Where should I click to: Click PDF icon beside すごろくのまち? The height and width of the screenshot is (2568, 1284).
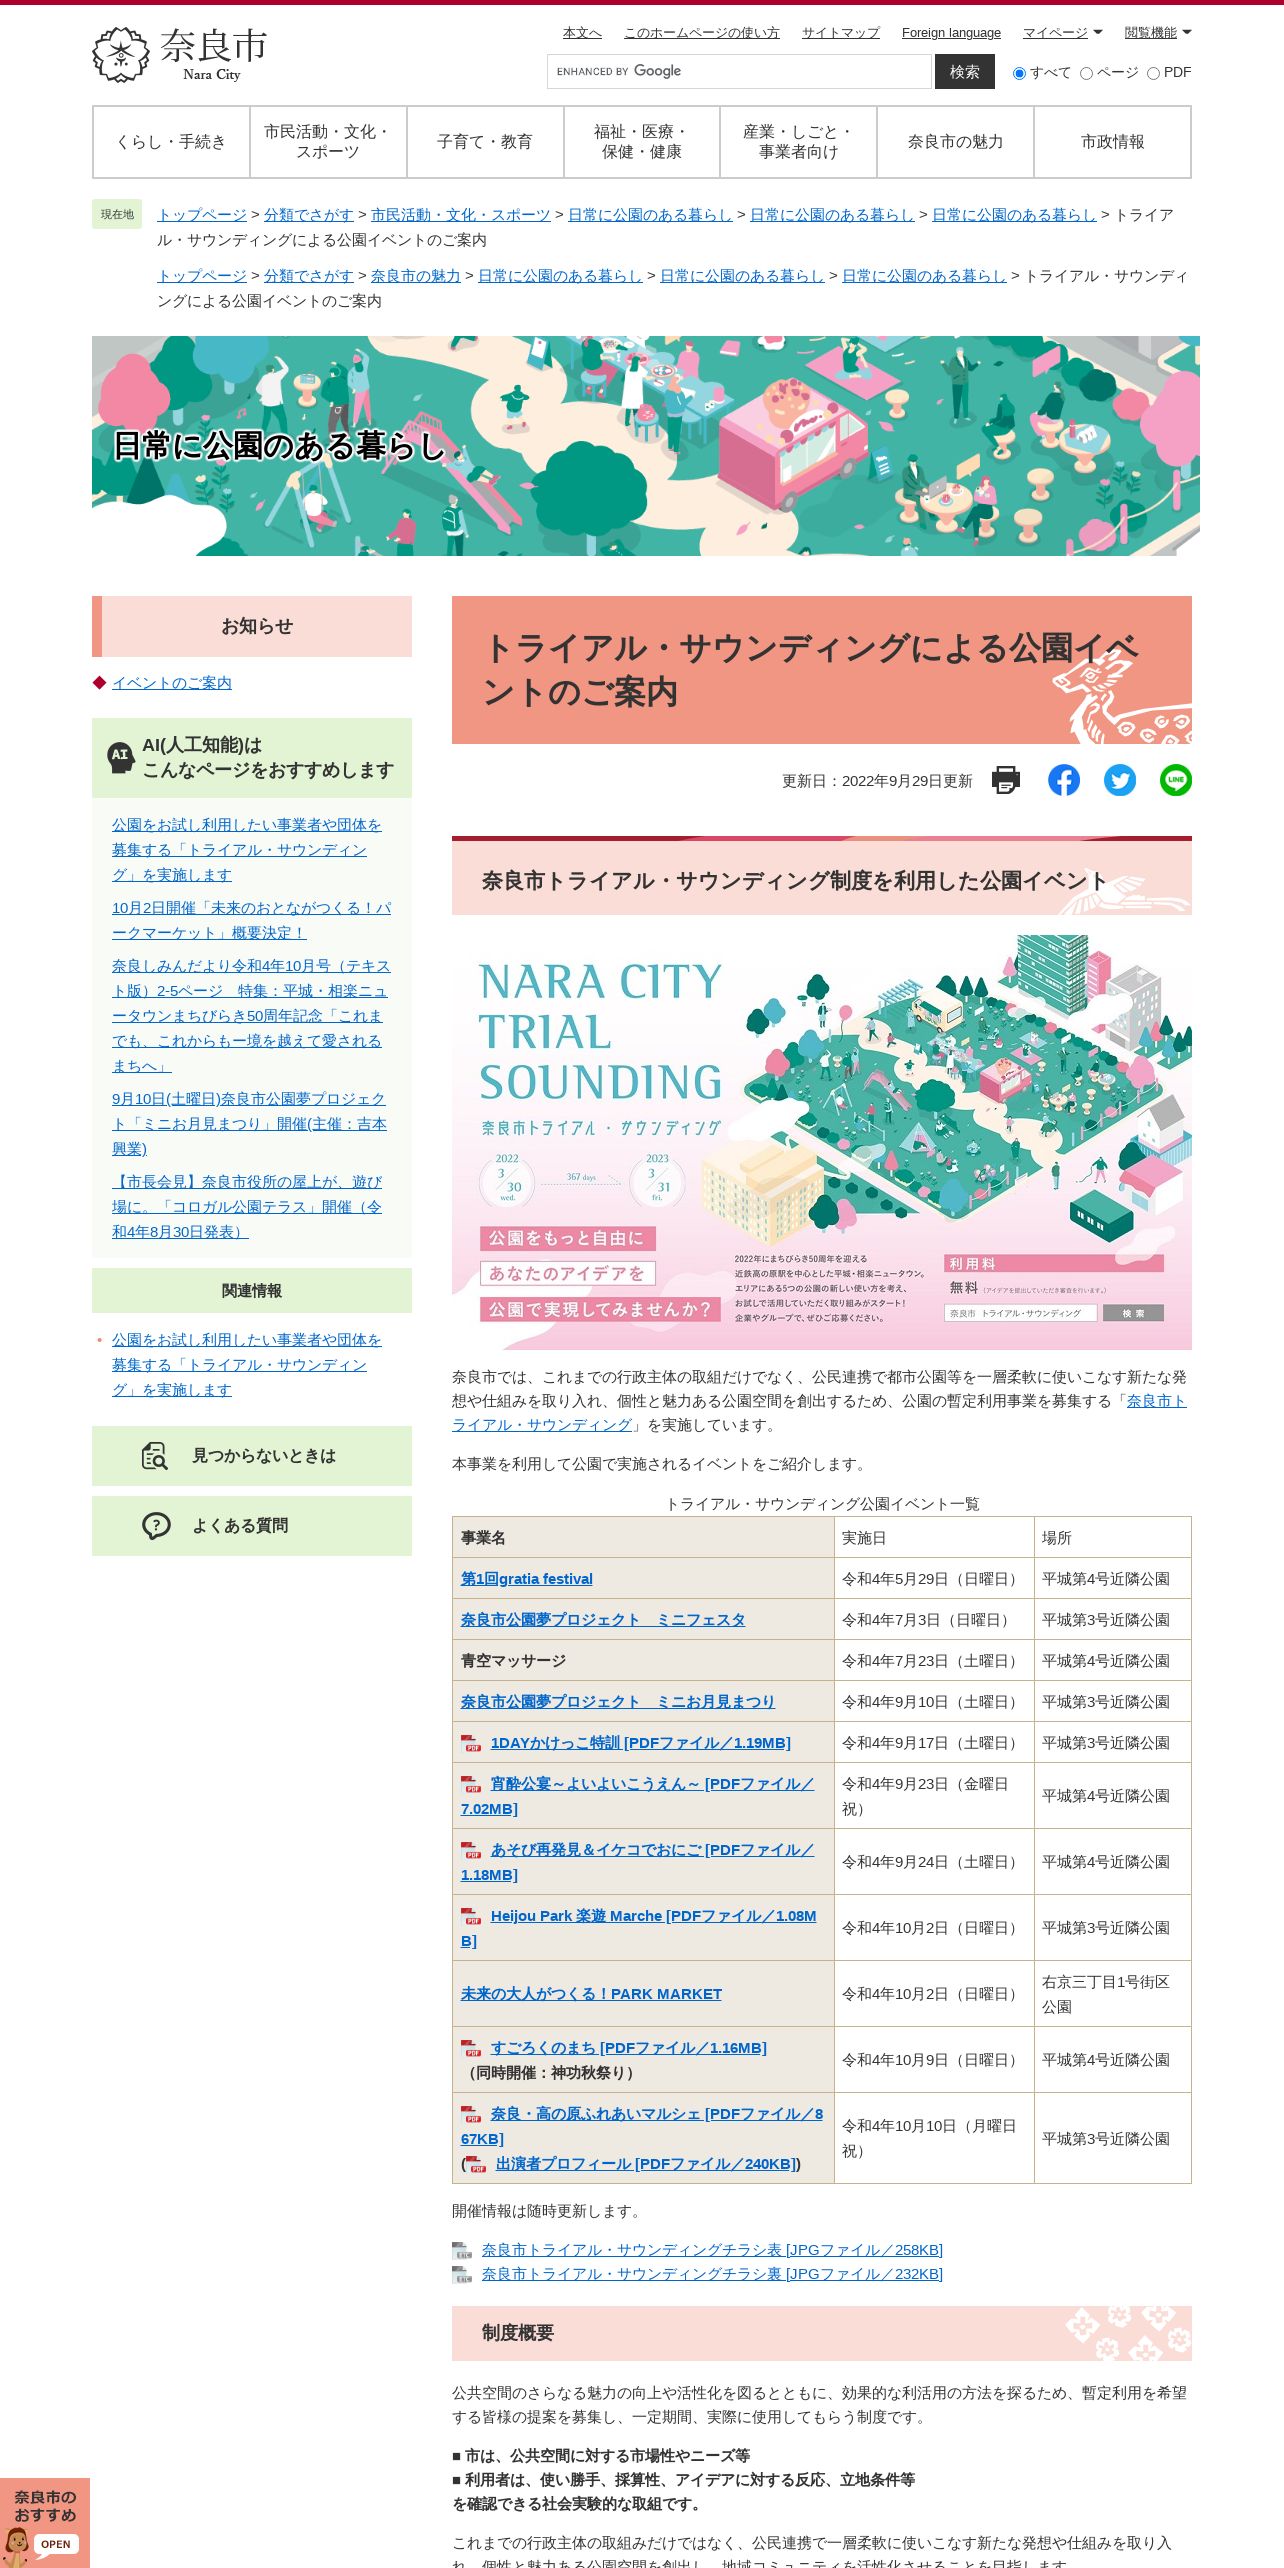tap(471, 2048)
